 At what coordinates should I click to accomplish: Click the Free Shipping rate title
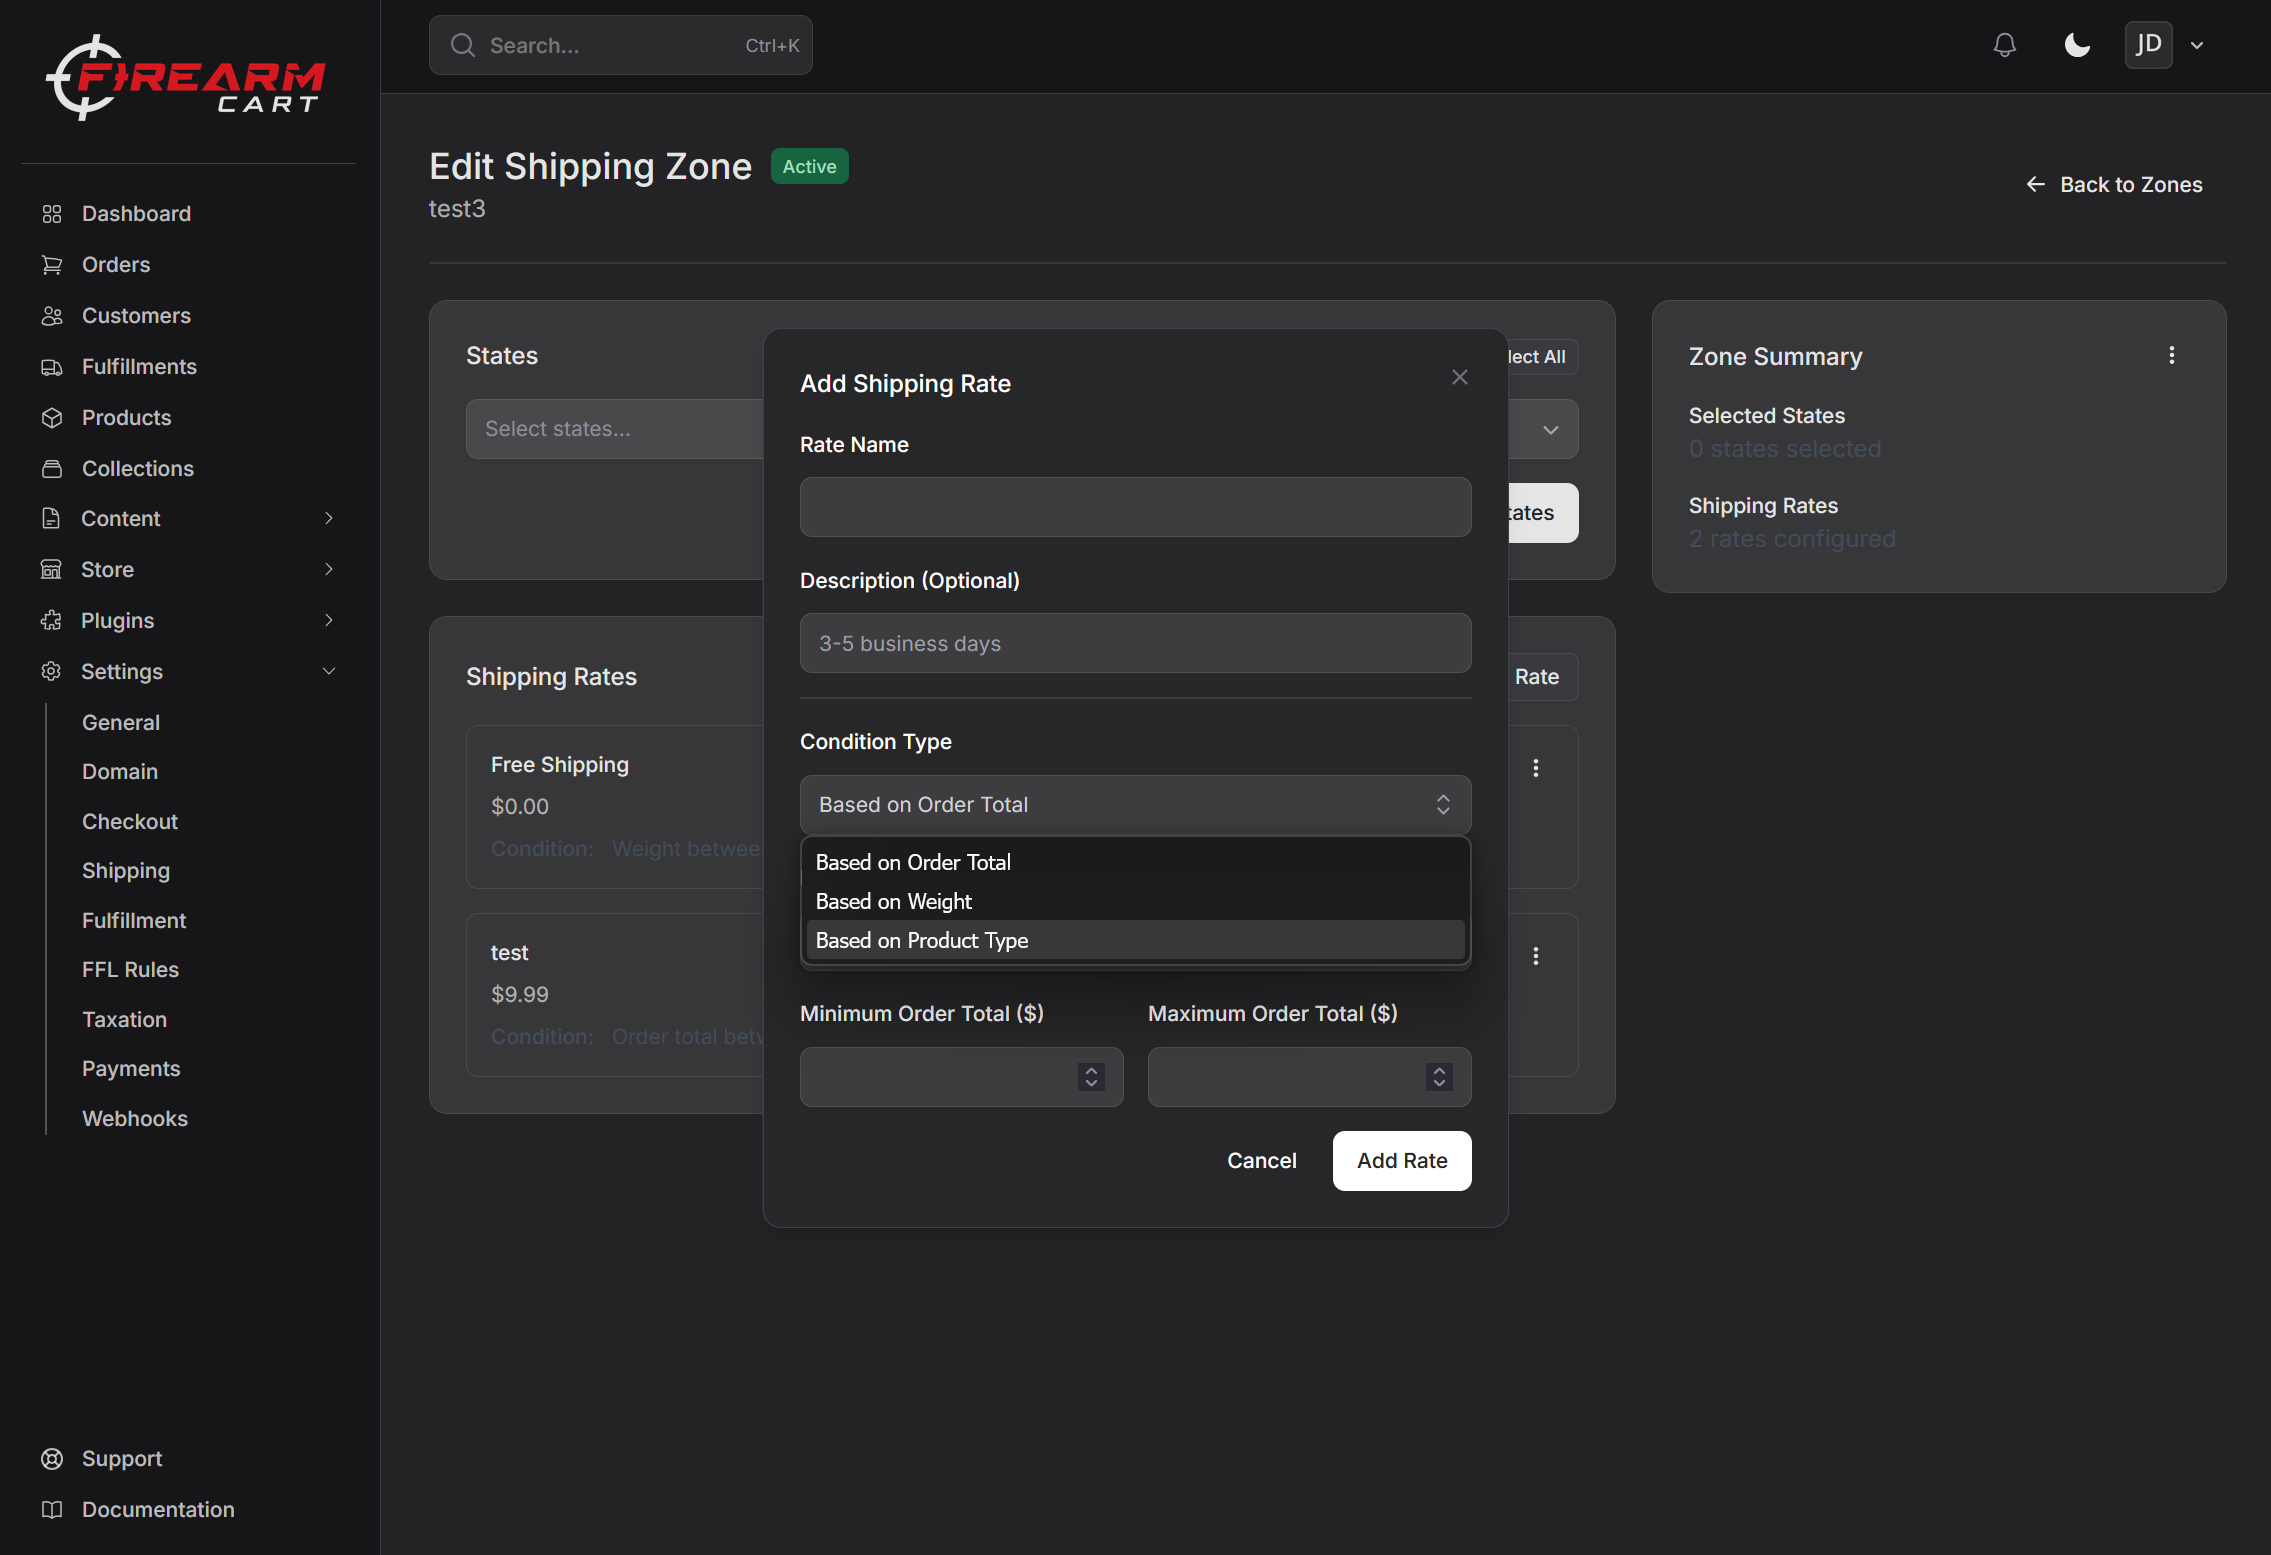(560, 765)
